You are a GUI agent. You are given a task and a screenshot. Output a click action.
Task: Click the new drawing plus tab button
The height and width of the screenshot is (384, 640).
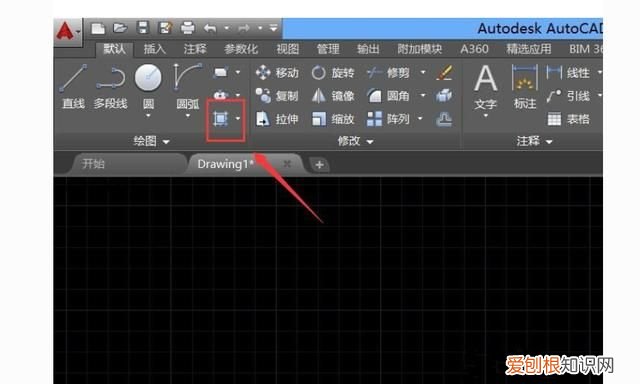click(x=319, y=165)
